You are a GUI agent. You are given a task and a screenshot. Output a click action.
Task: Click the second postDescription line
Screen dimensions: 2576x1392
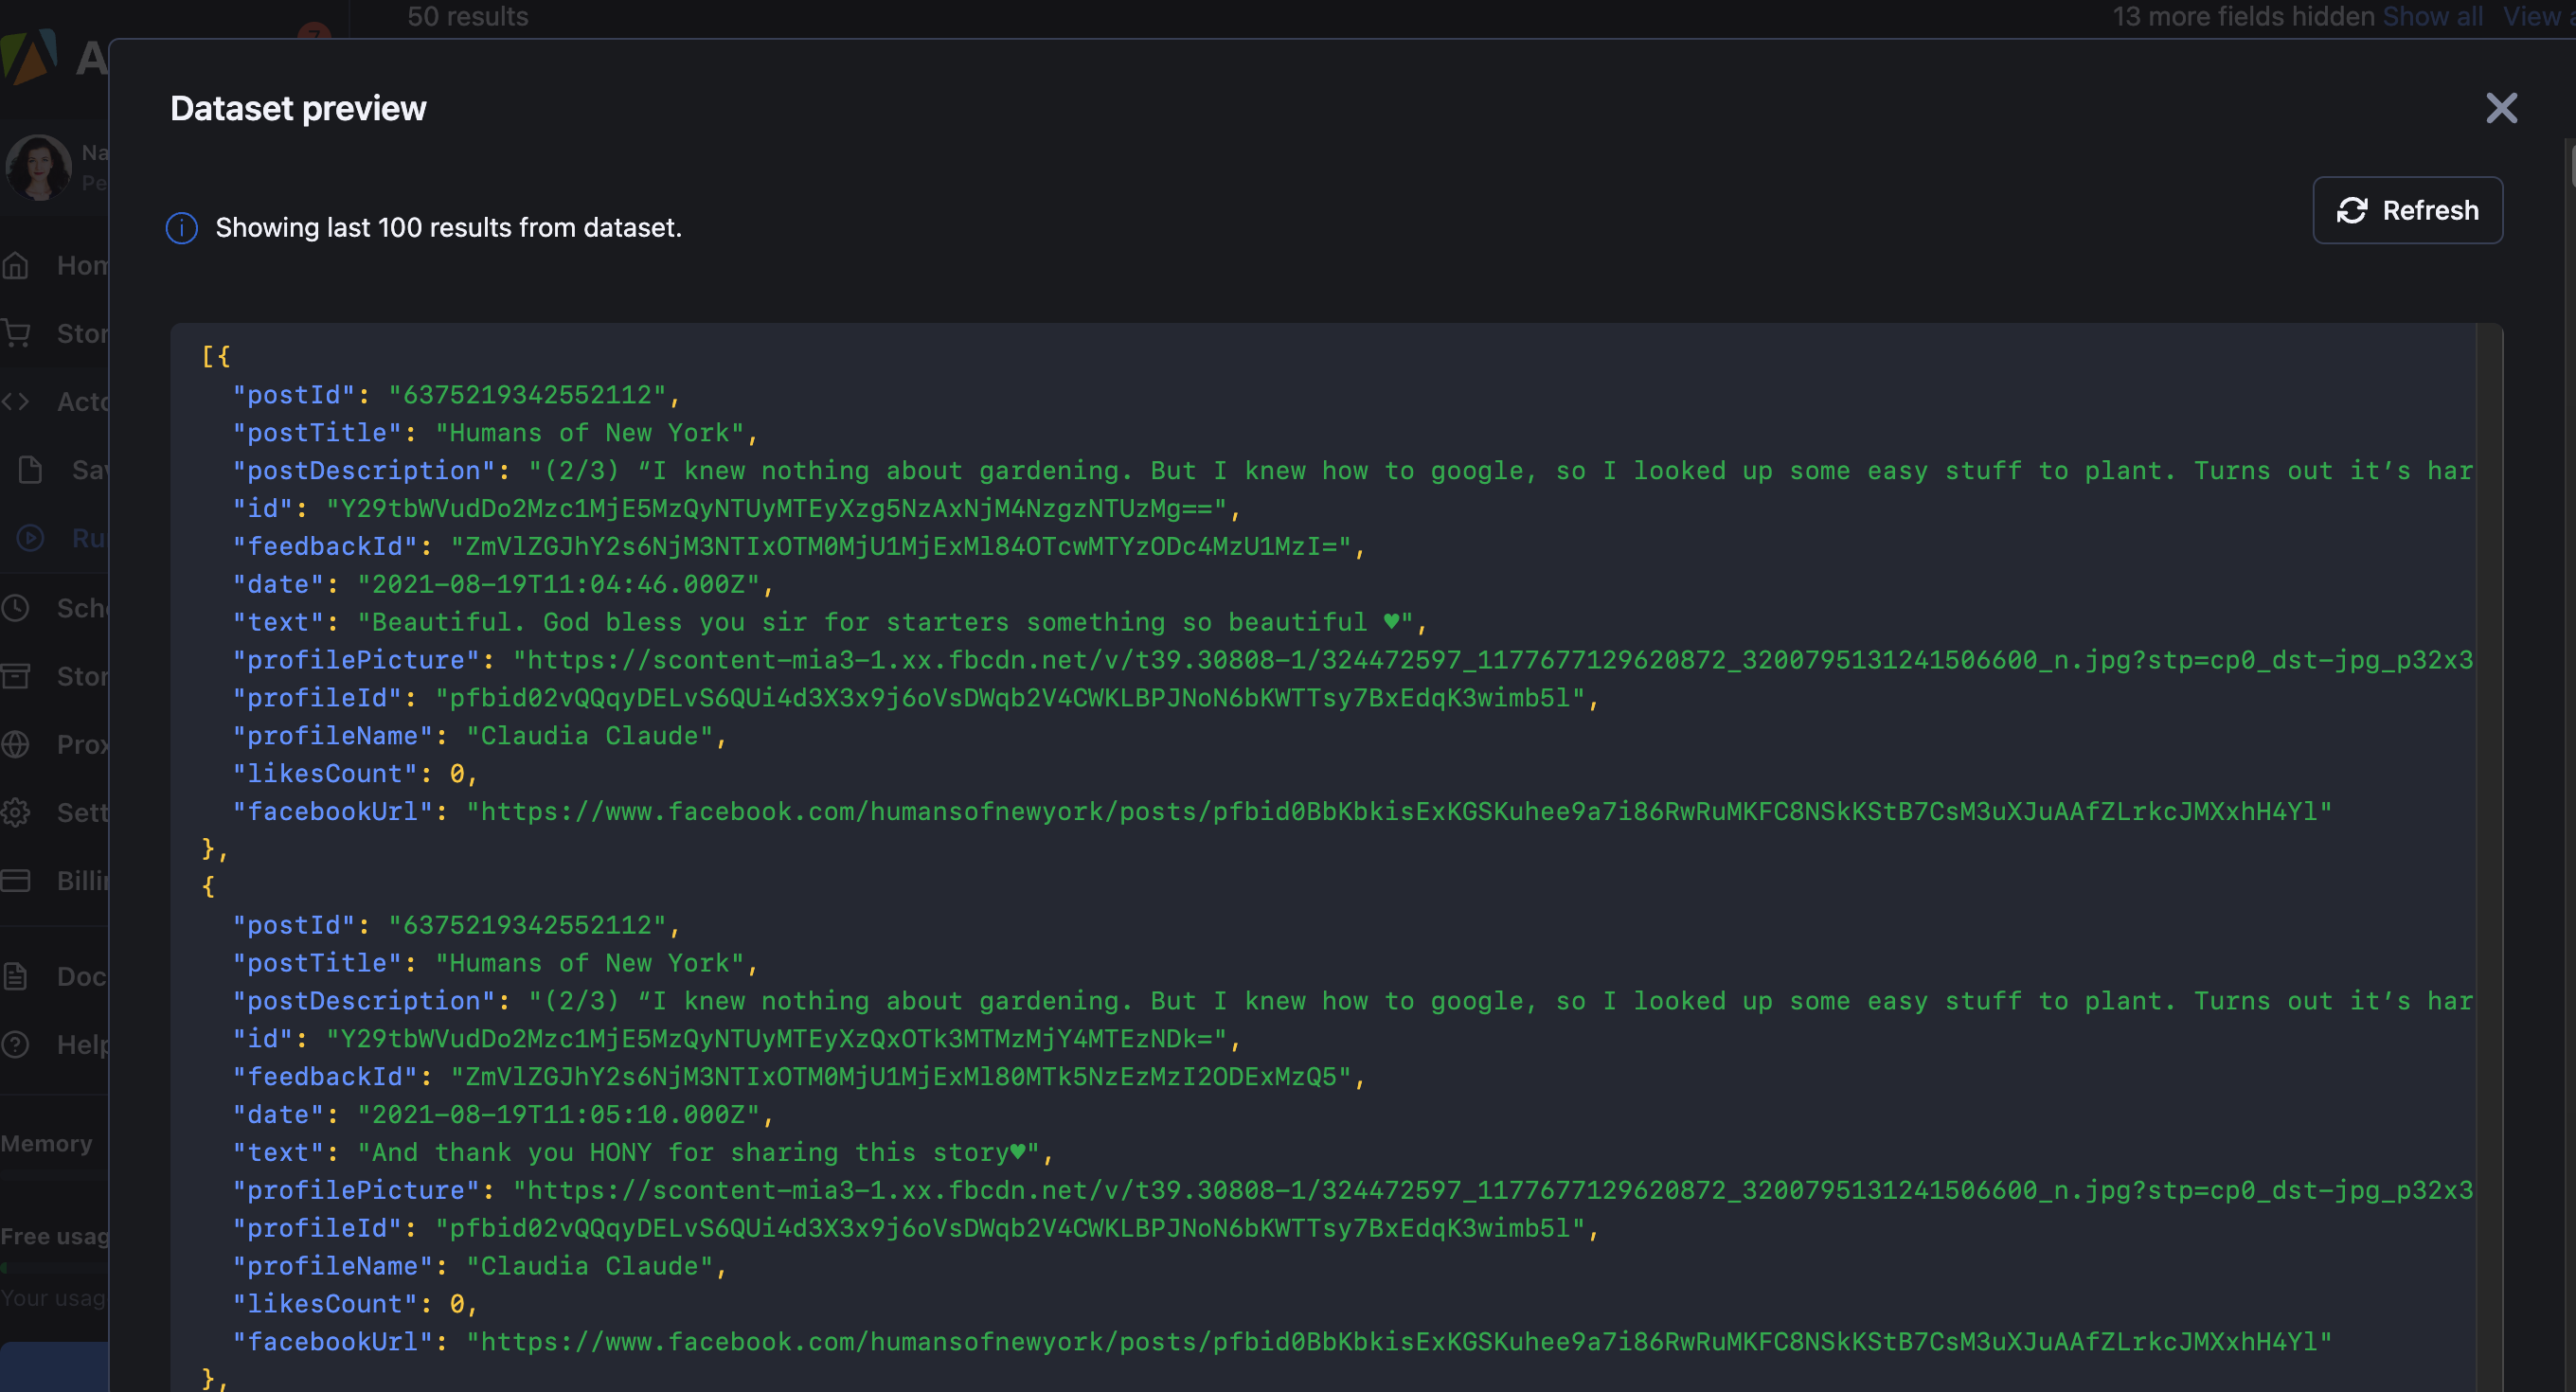1352,1001
